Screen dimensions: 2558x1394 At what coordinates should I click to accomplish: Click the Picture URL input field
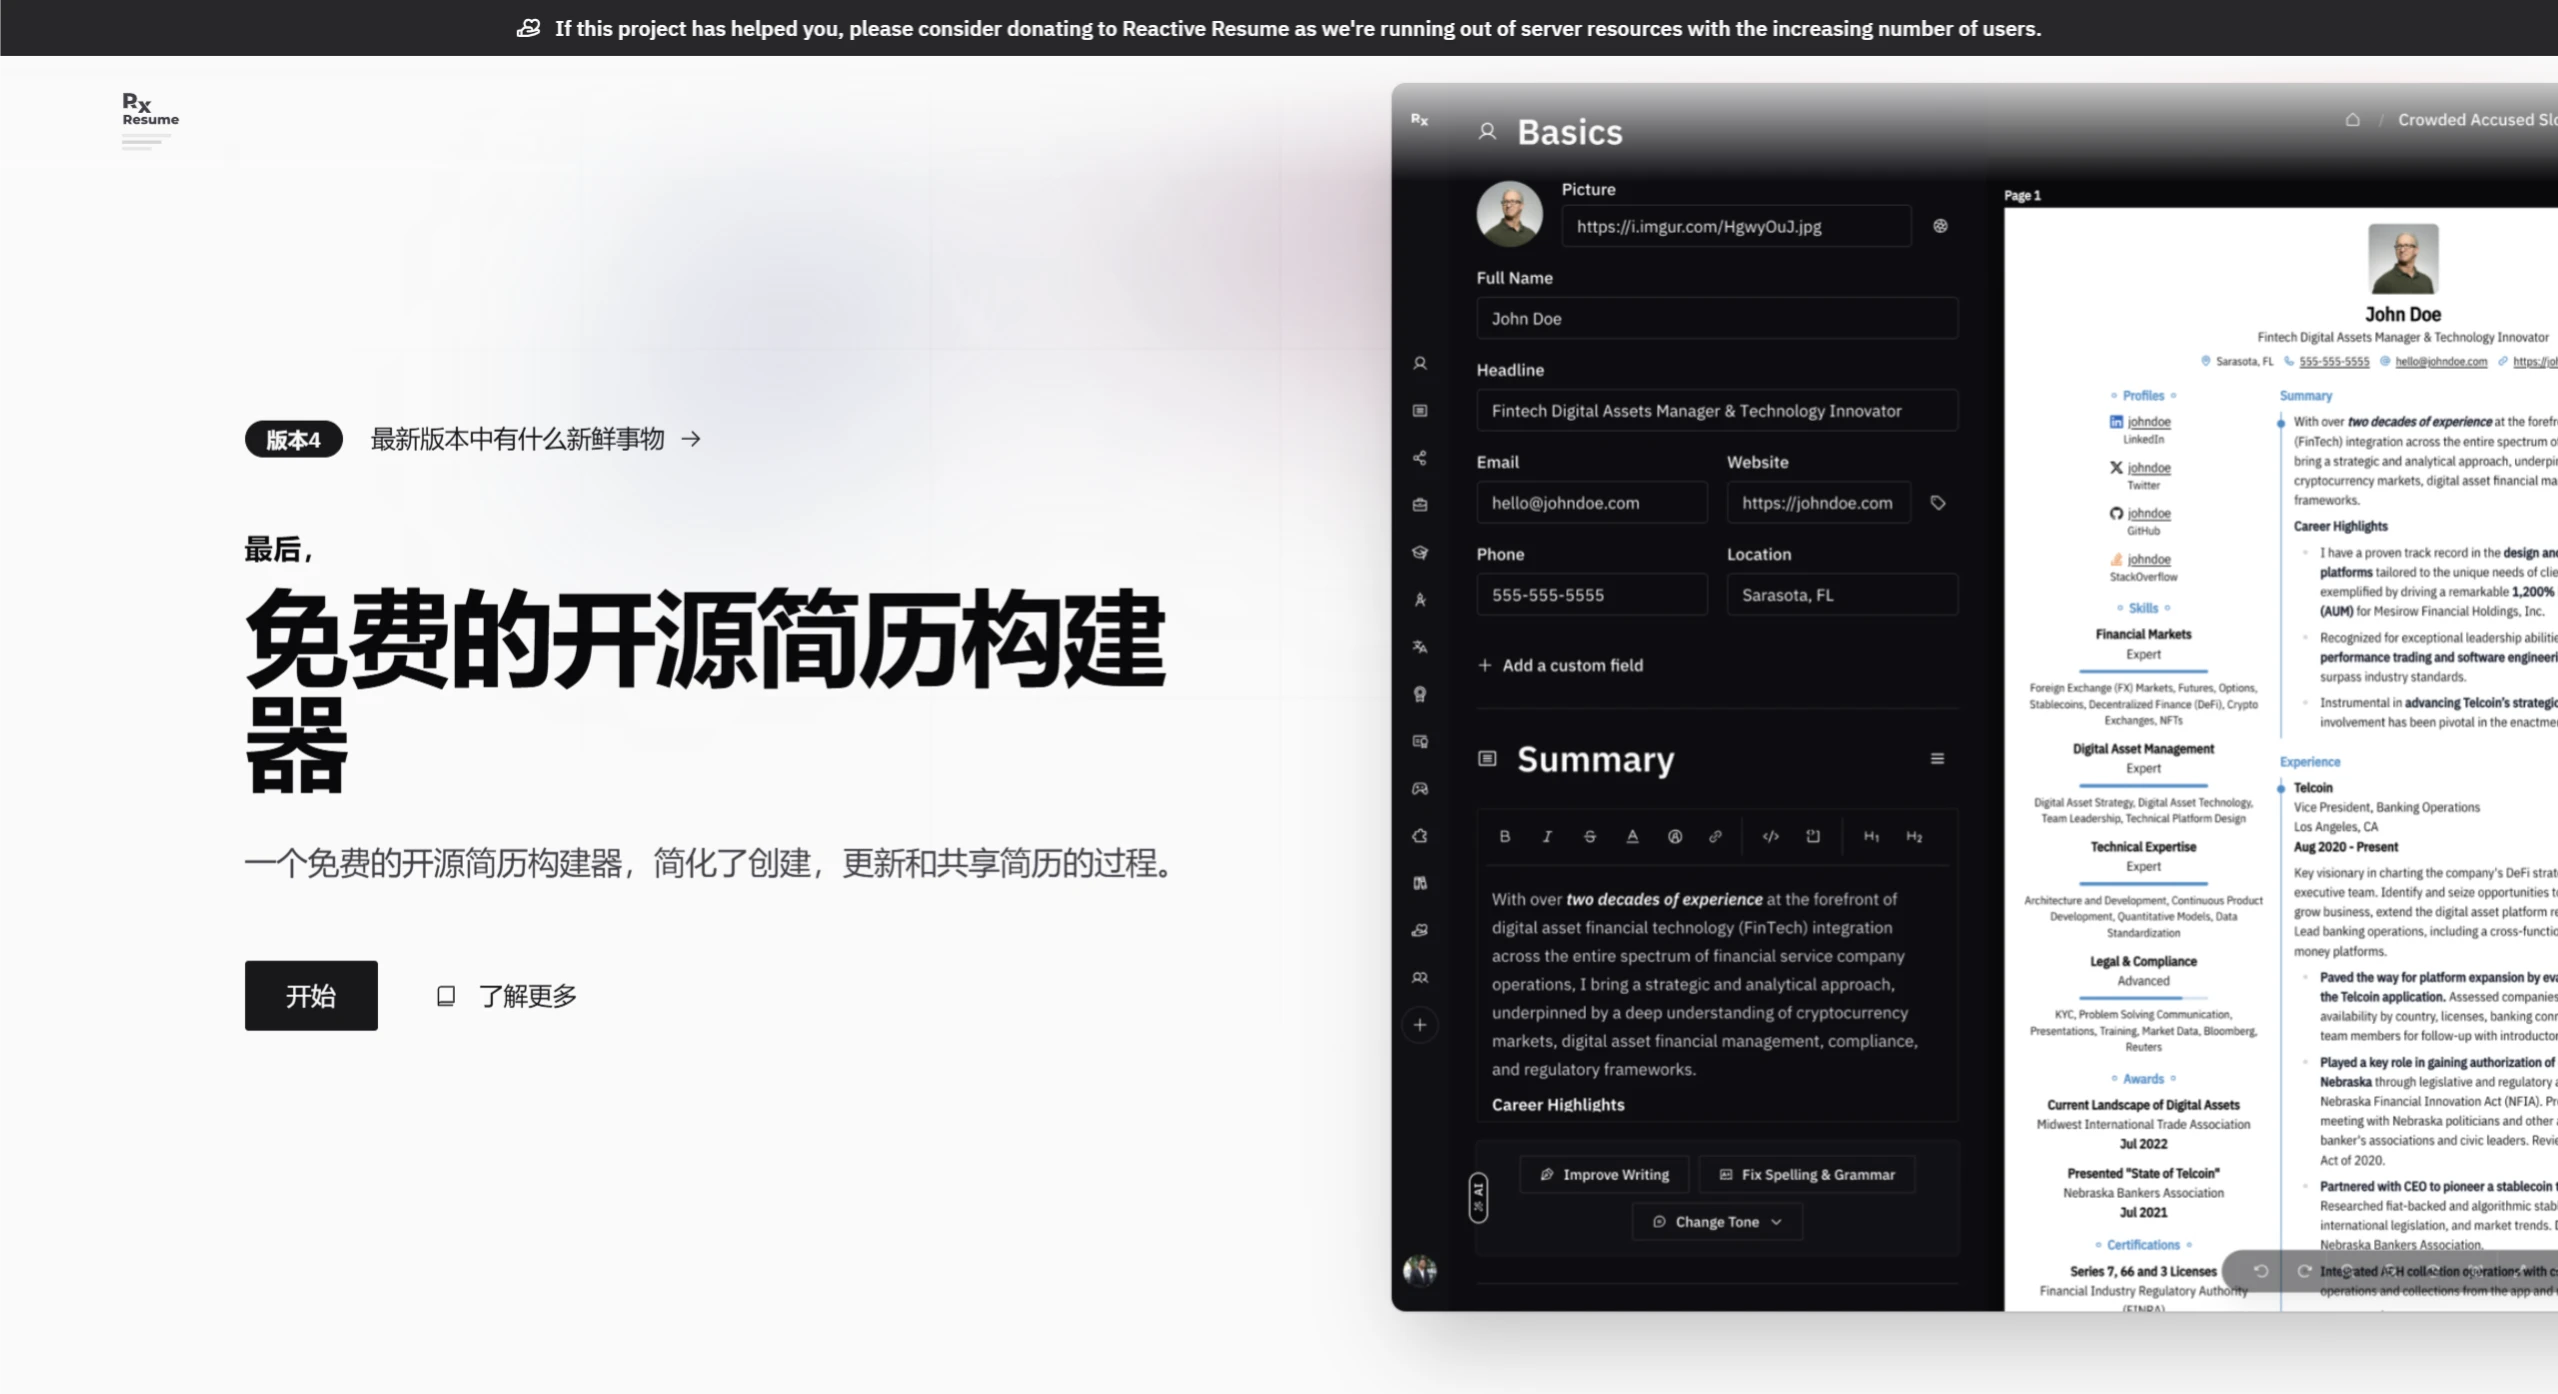click(1736, 226)
